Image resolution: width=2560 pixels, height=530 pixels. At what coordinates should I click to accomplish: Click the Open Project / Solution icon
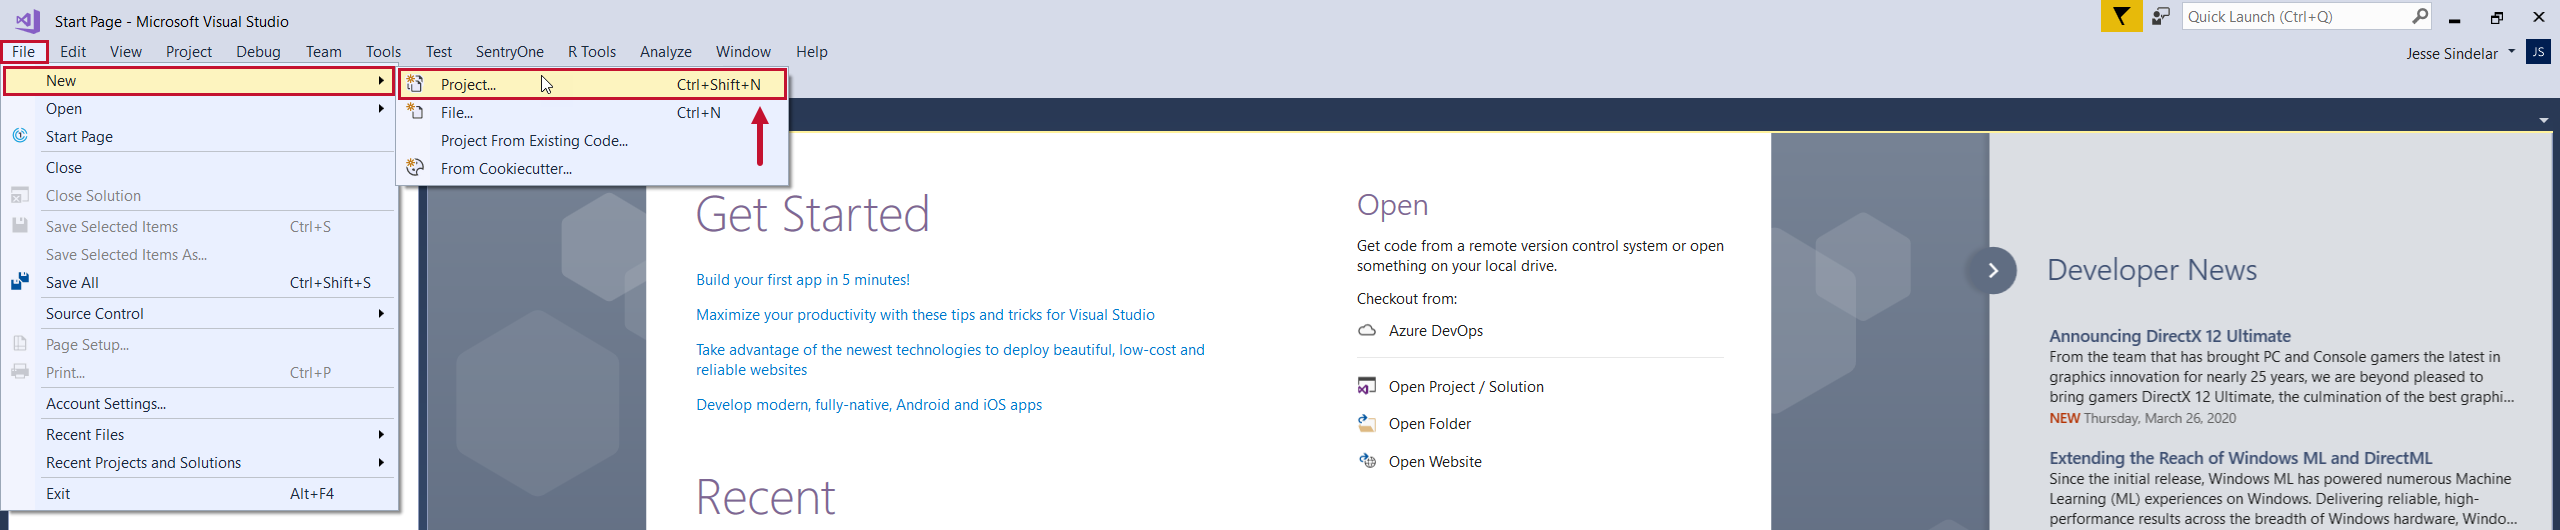tap(1367, 387)
